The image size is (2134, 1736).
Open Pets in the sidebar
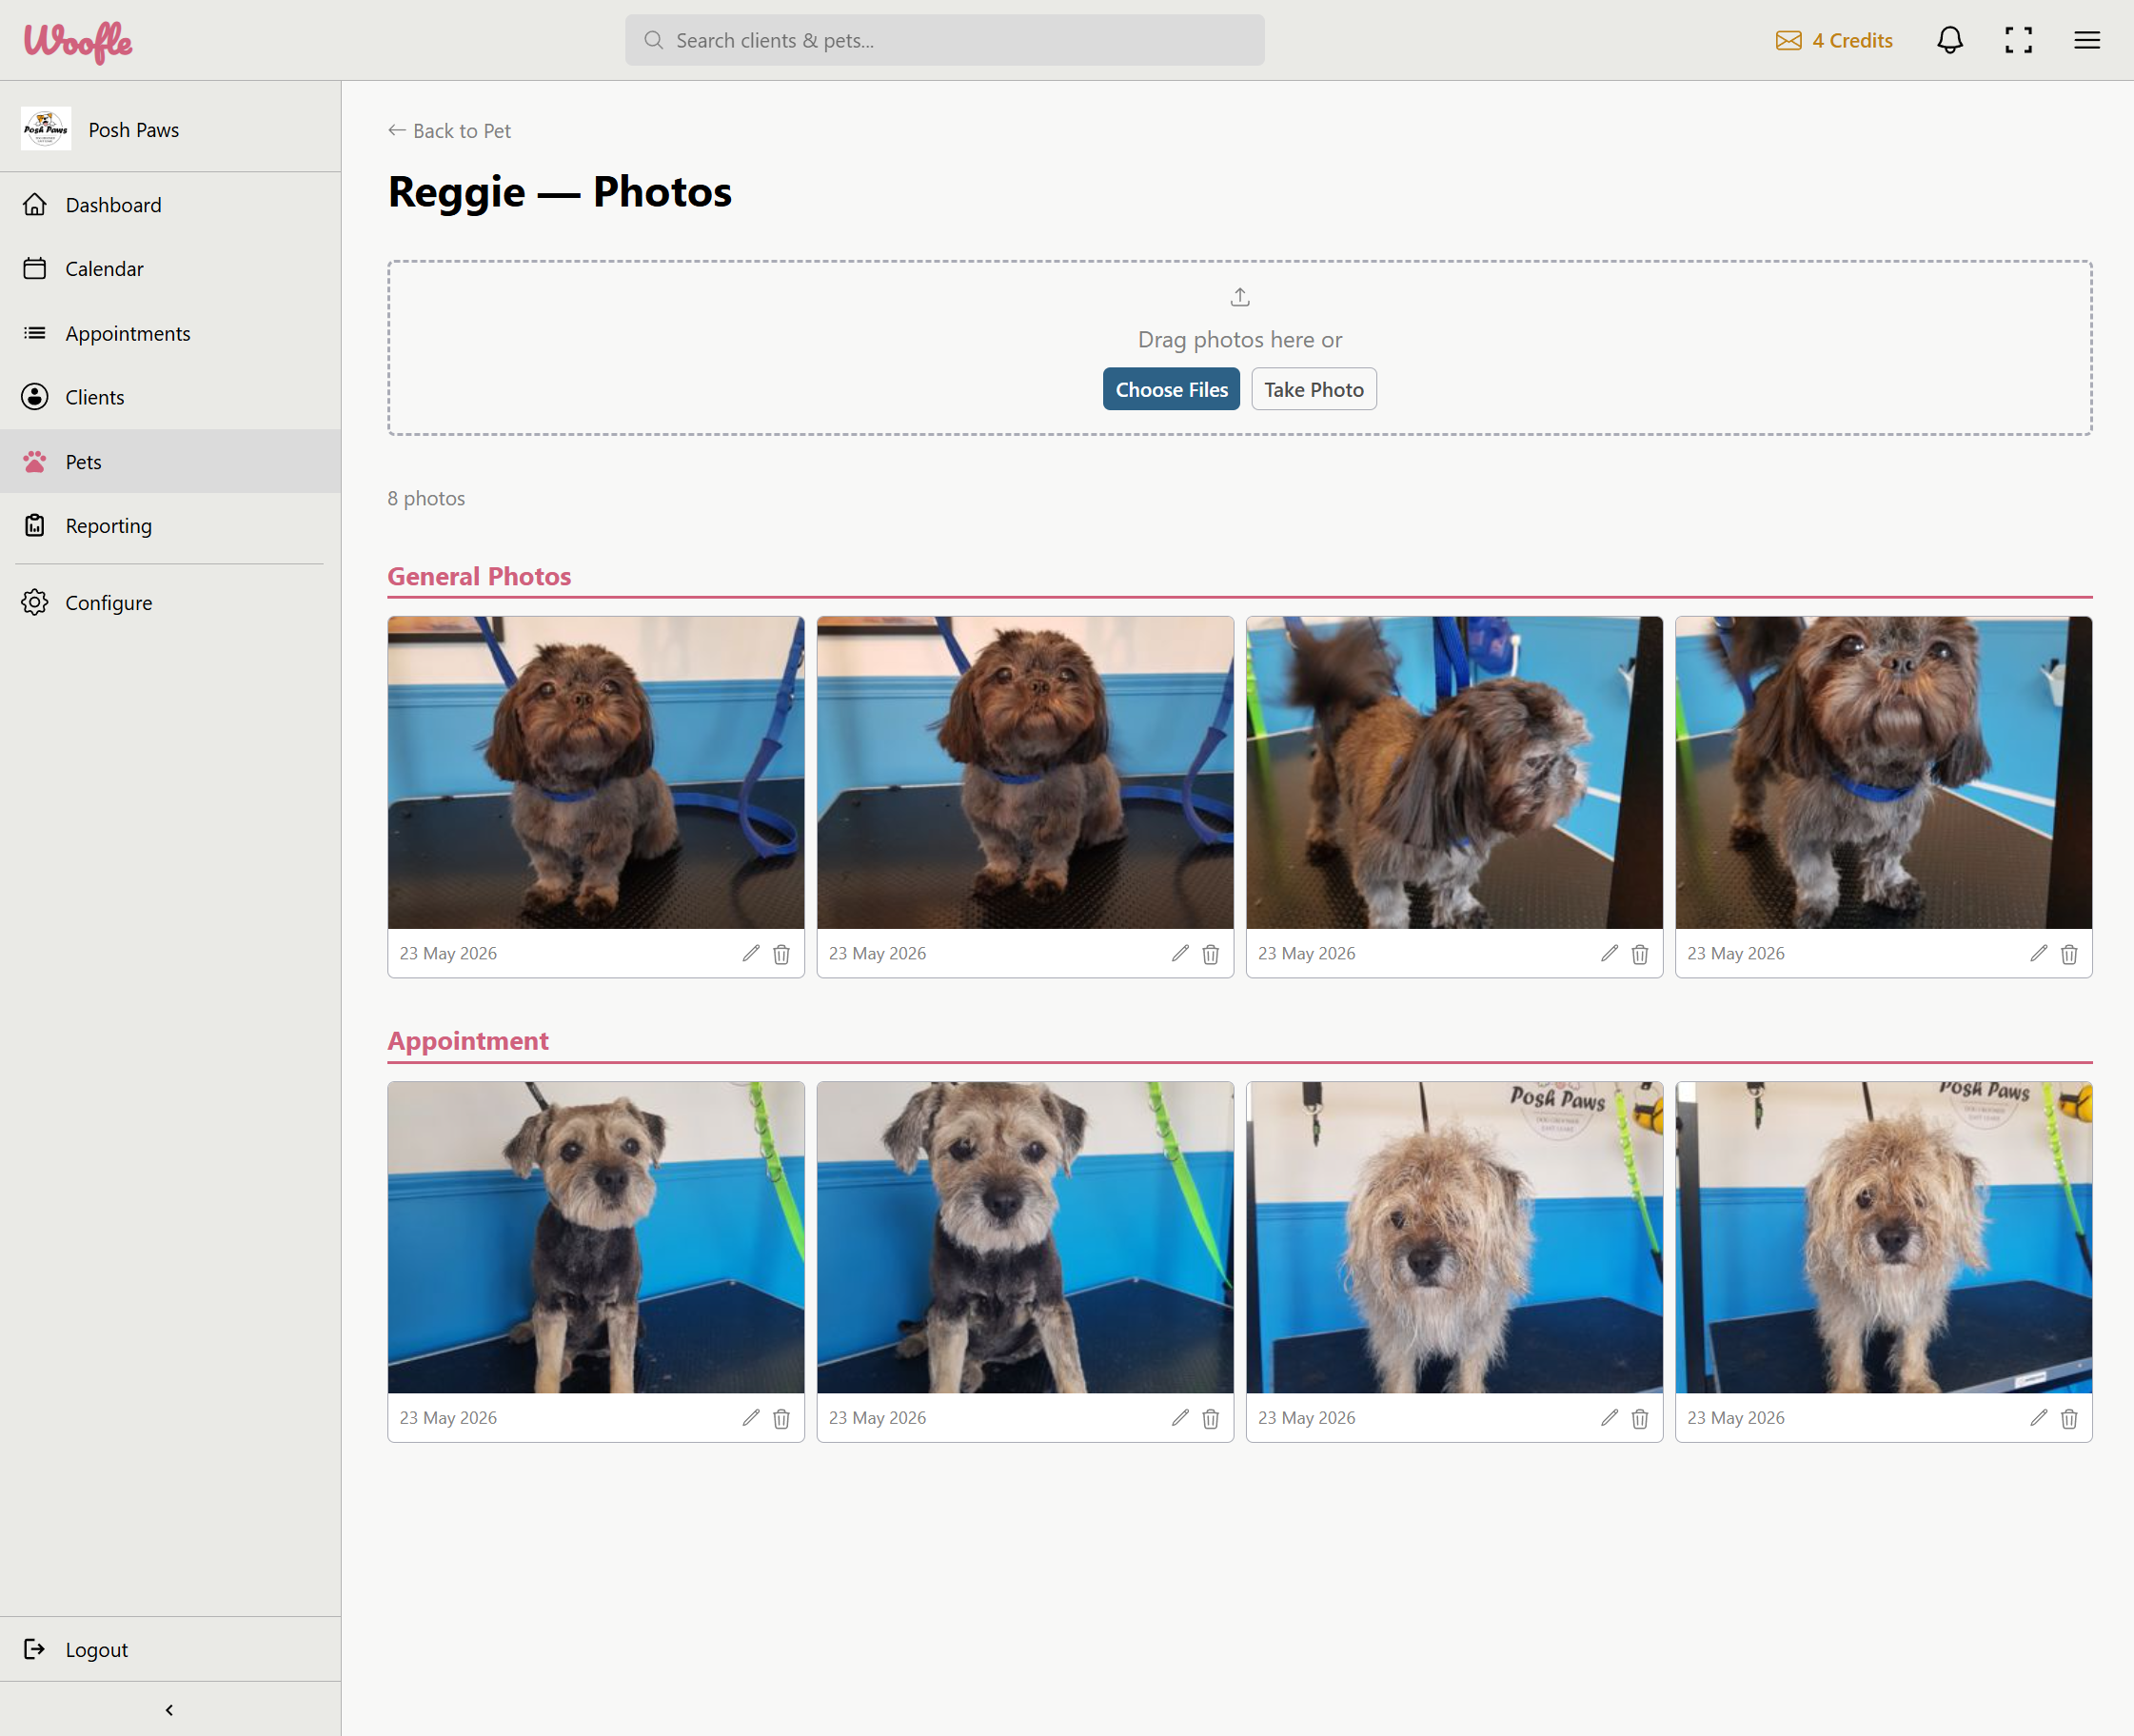pos(170,461)
